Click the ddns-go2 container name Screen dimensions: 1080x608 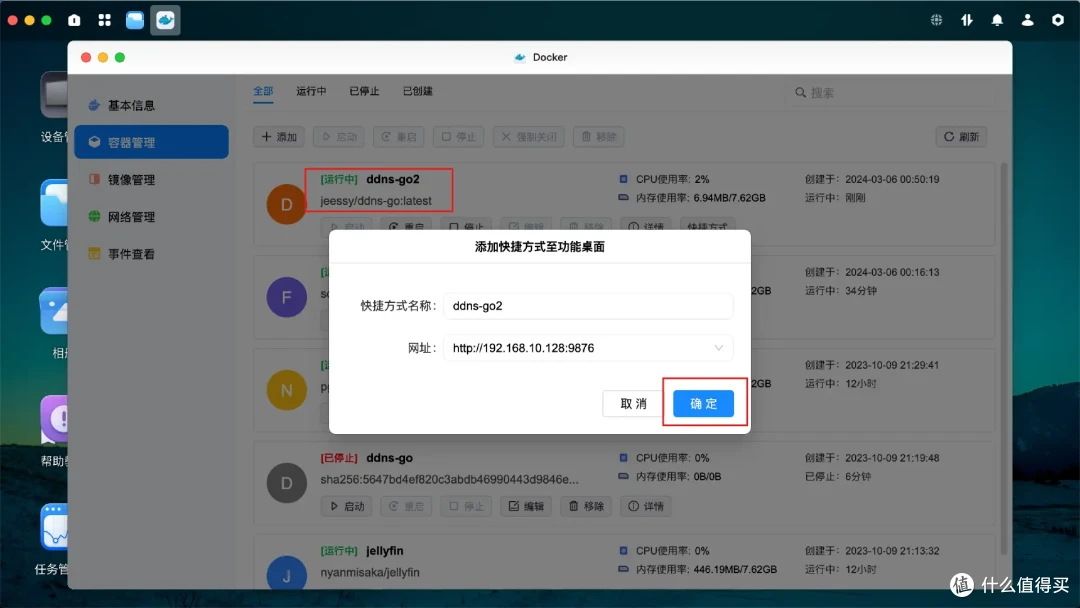(393, 179)
